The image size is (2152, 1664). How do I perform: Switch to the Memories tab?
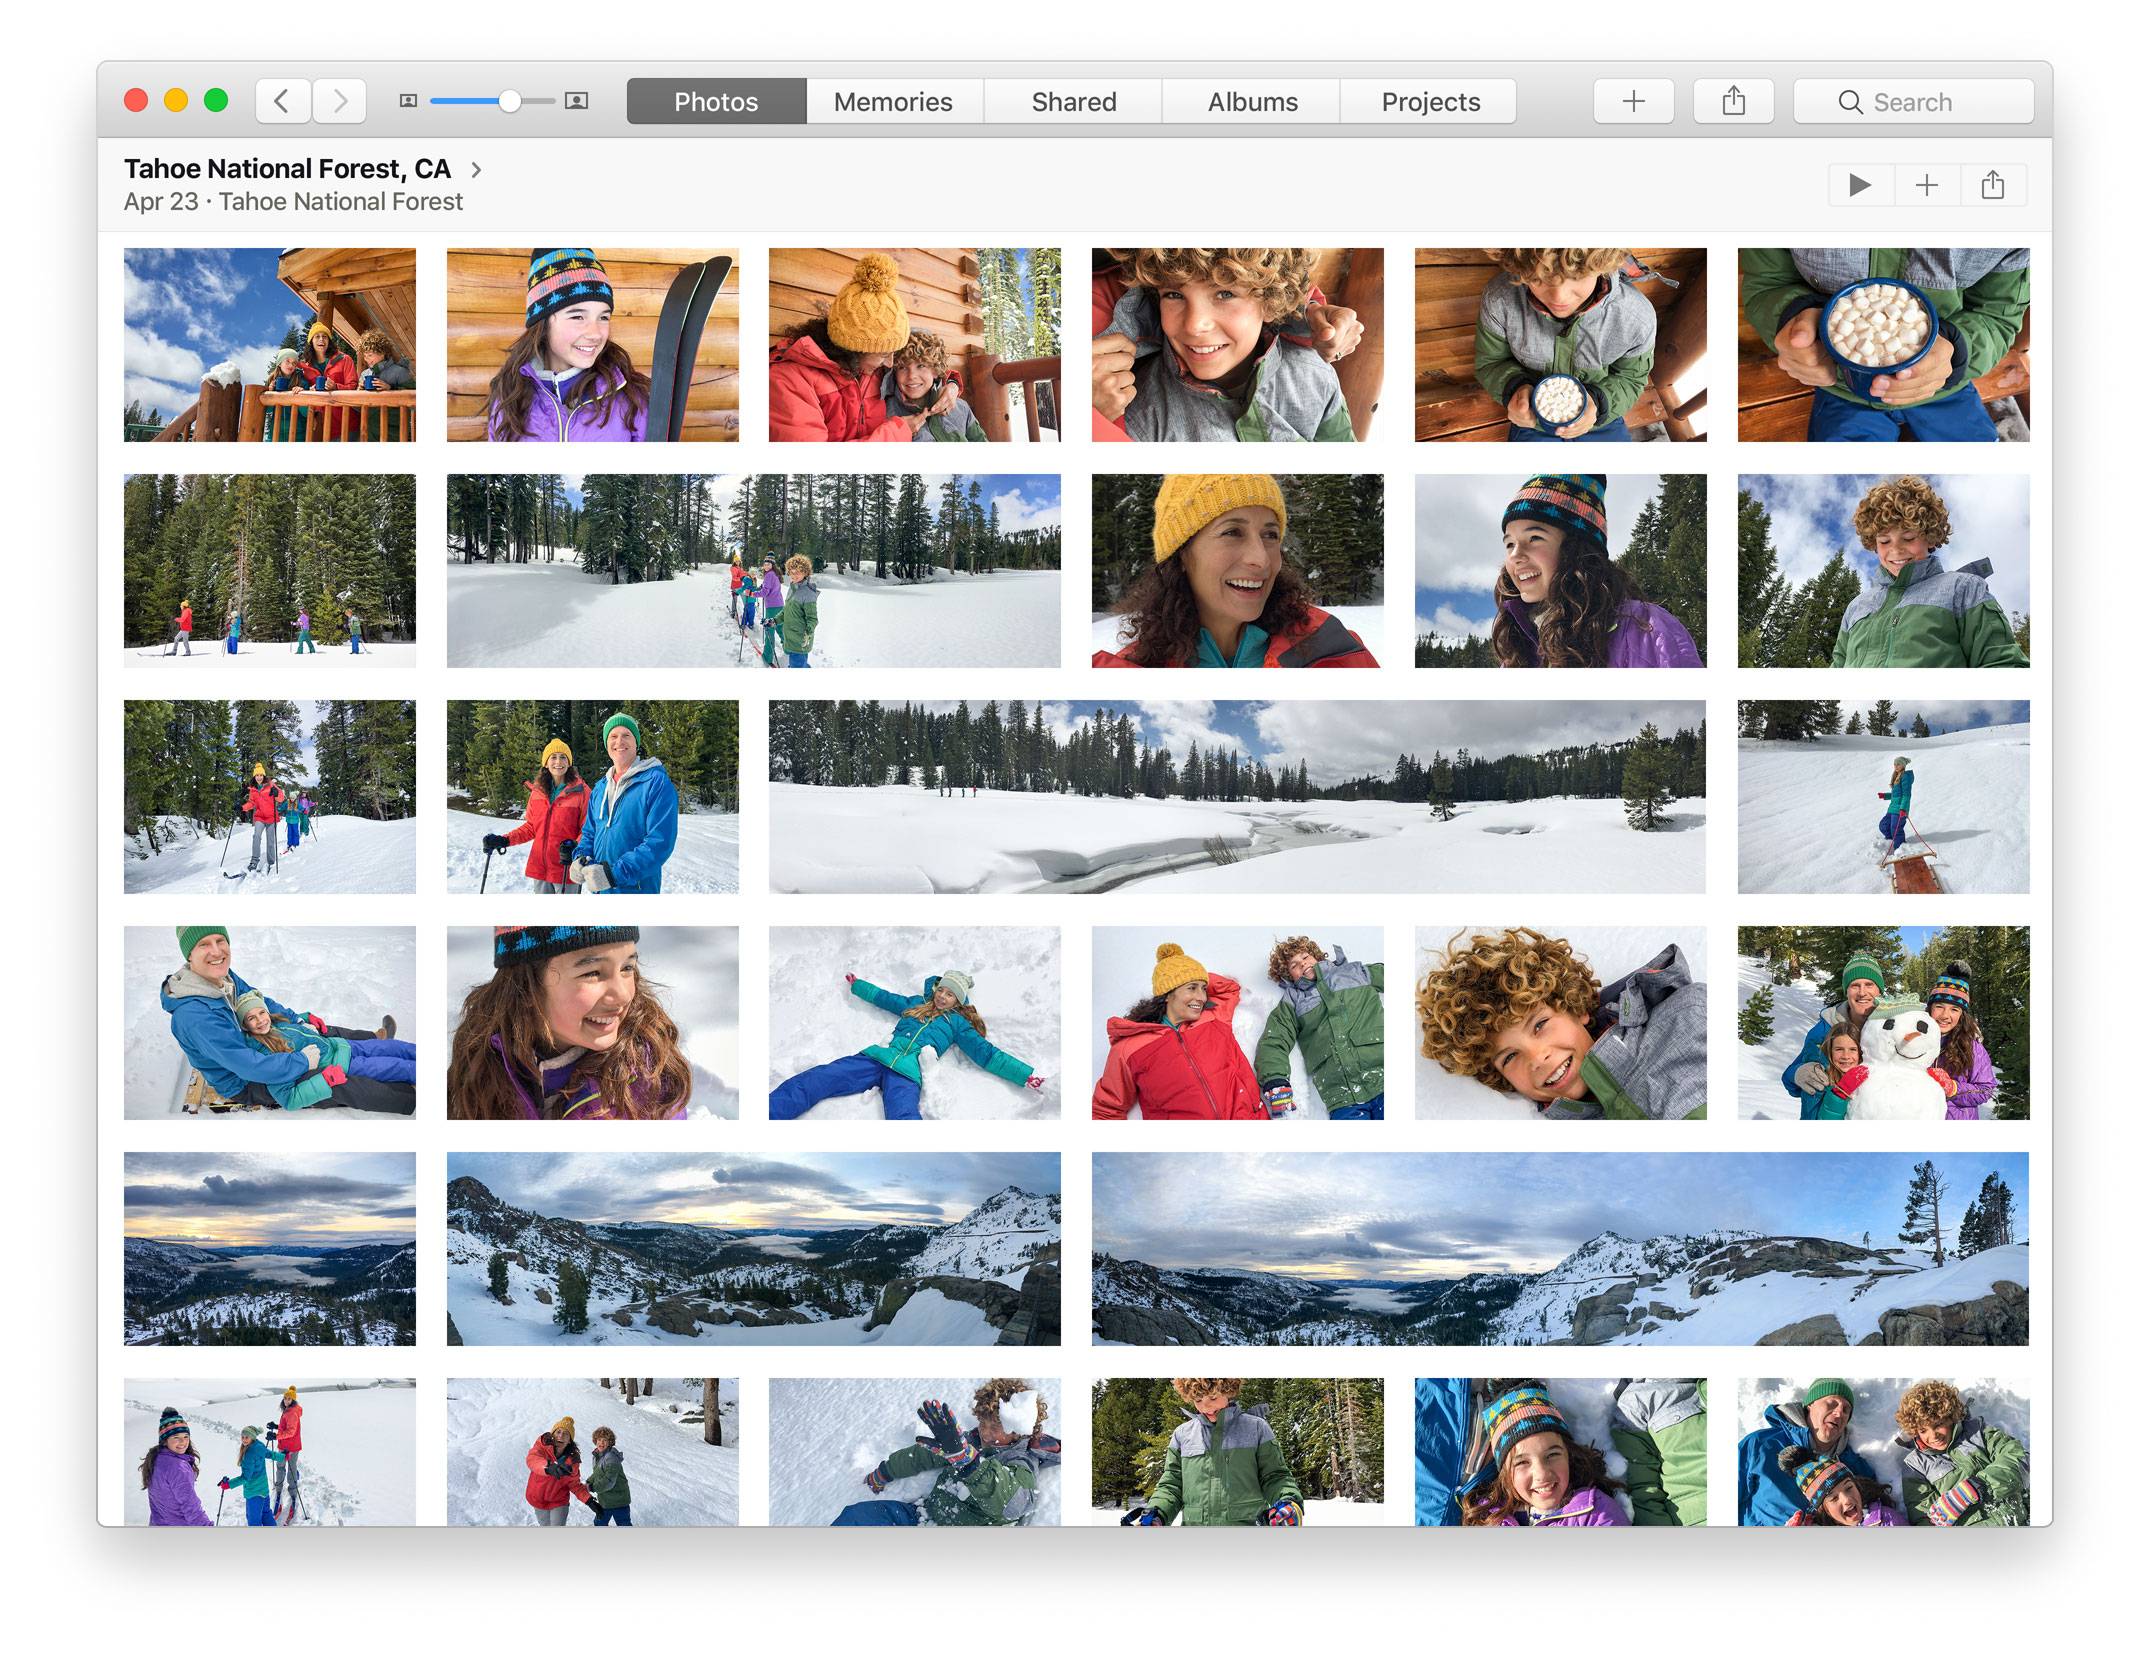(893, 101)
